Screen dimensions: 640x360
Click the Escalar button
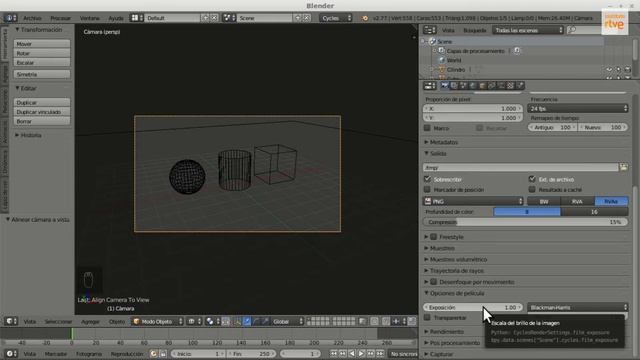point(42,62)
